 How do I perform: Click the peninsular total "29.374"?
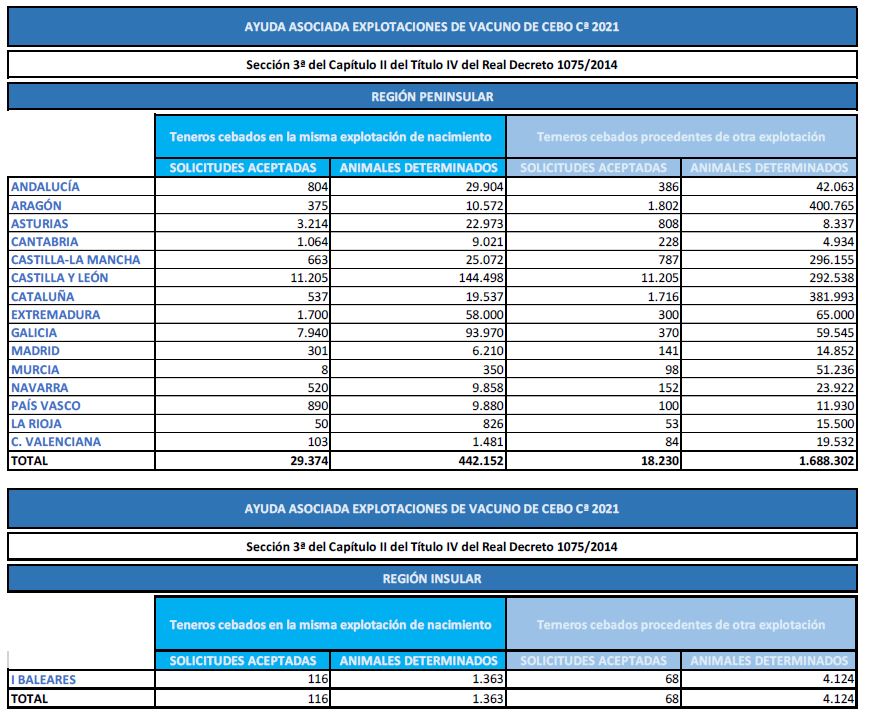[309, 461]
